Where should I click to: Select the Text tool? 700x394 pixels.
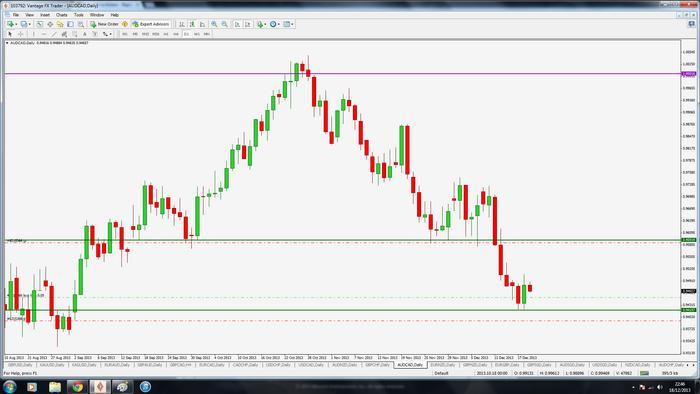(84, 34)
